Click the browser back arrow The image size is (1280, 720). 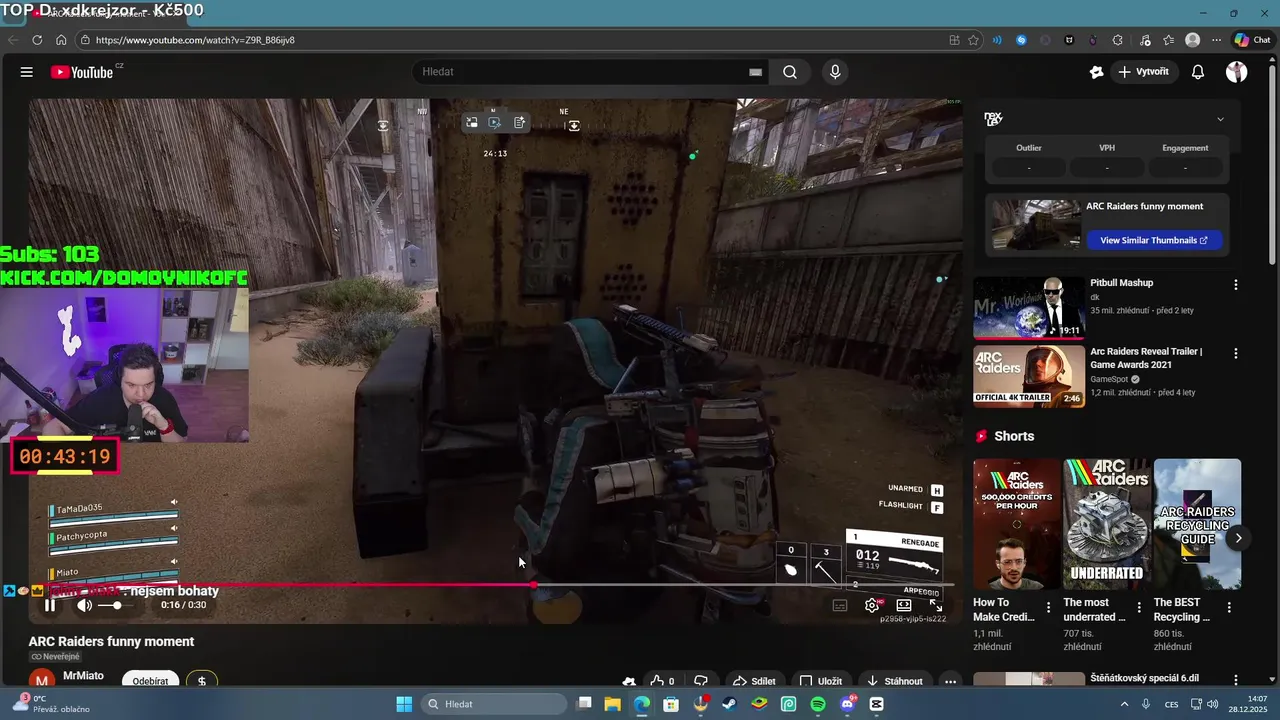[x=13, y=40]
